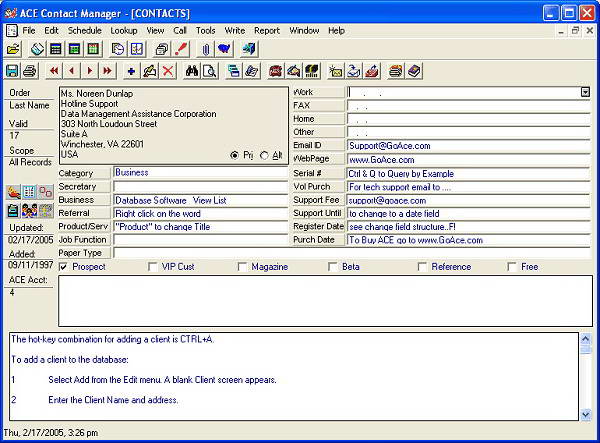Click the printer icon
The height and width of the screenshot is (443, 600).
(x=30, y=71)
